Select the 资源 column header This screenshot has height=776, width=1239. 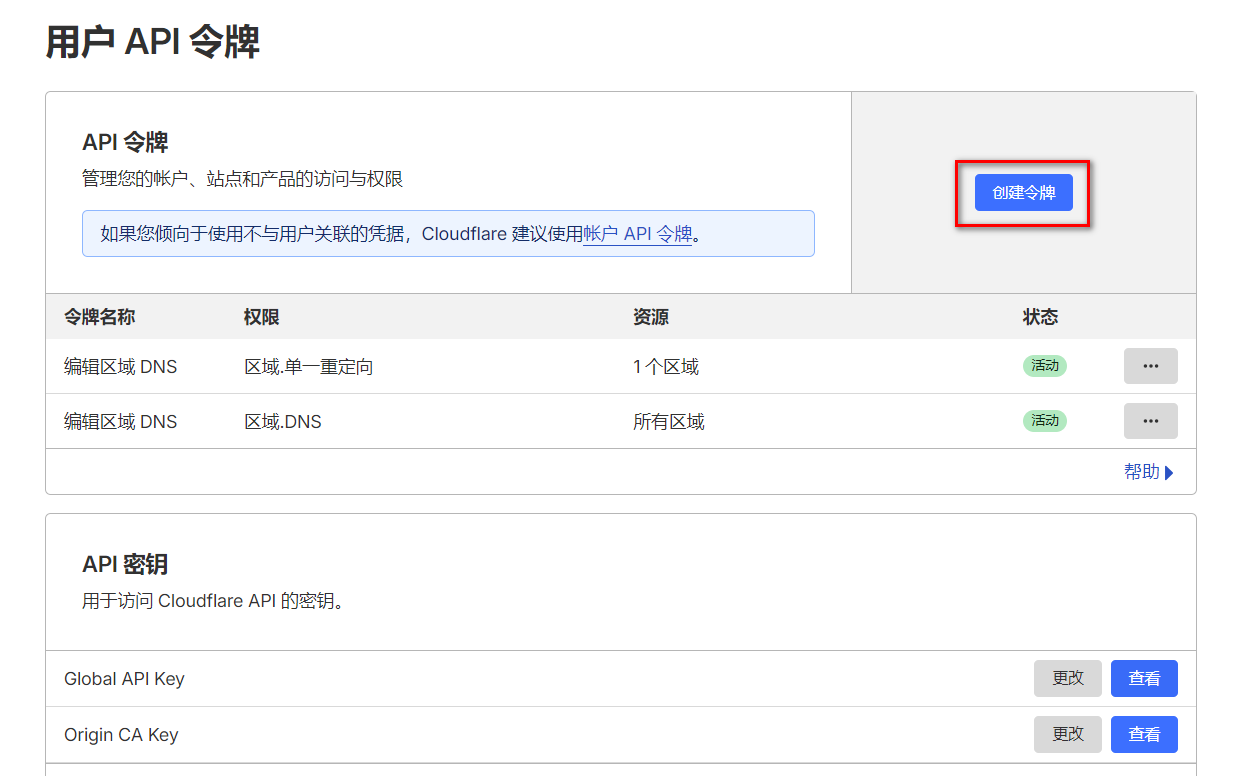click(x=650, y=317)
